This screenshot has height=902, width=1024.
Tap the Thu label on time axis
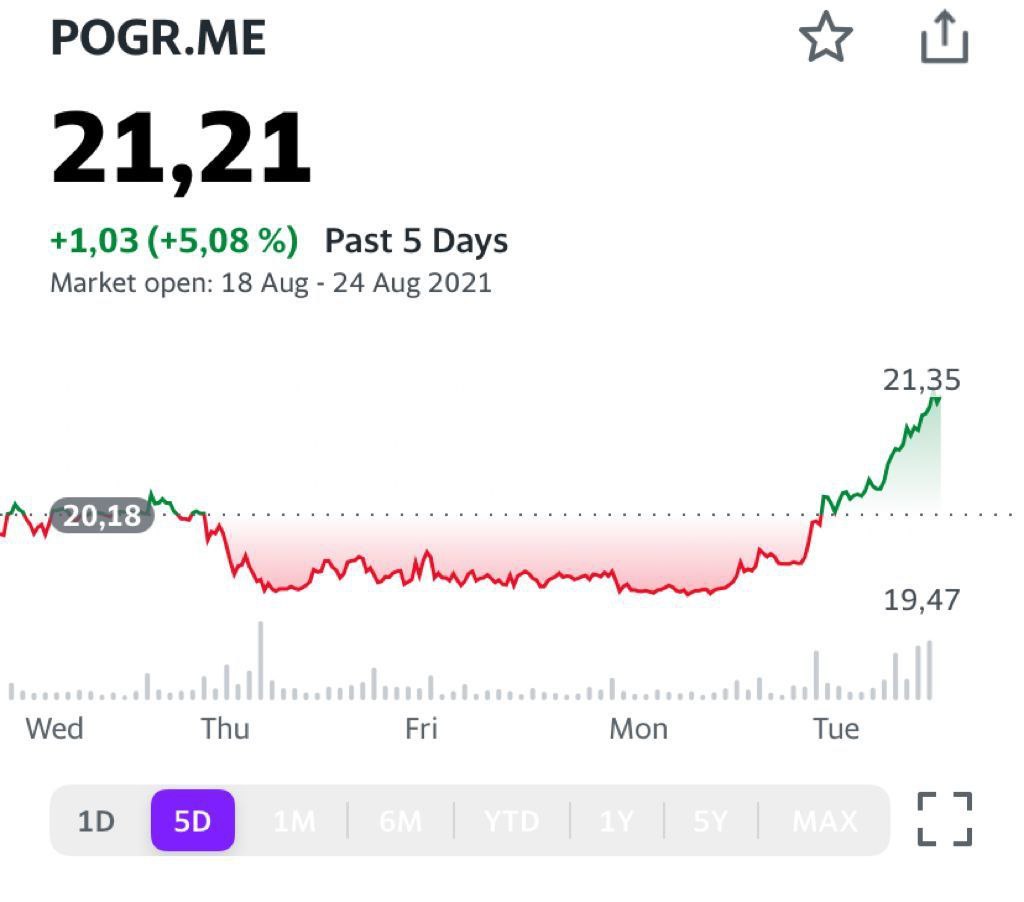point(225,728)
